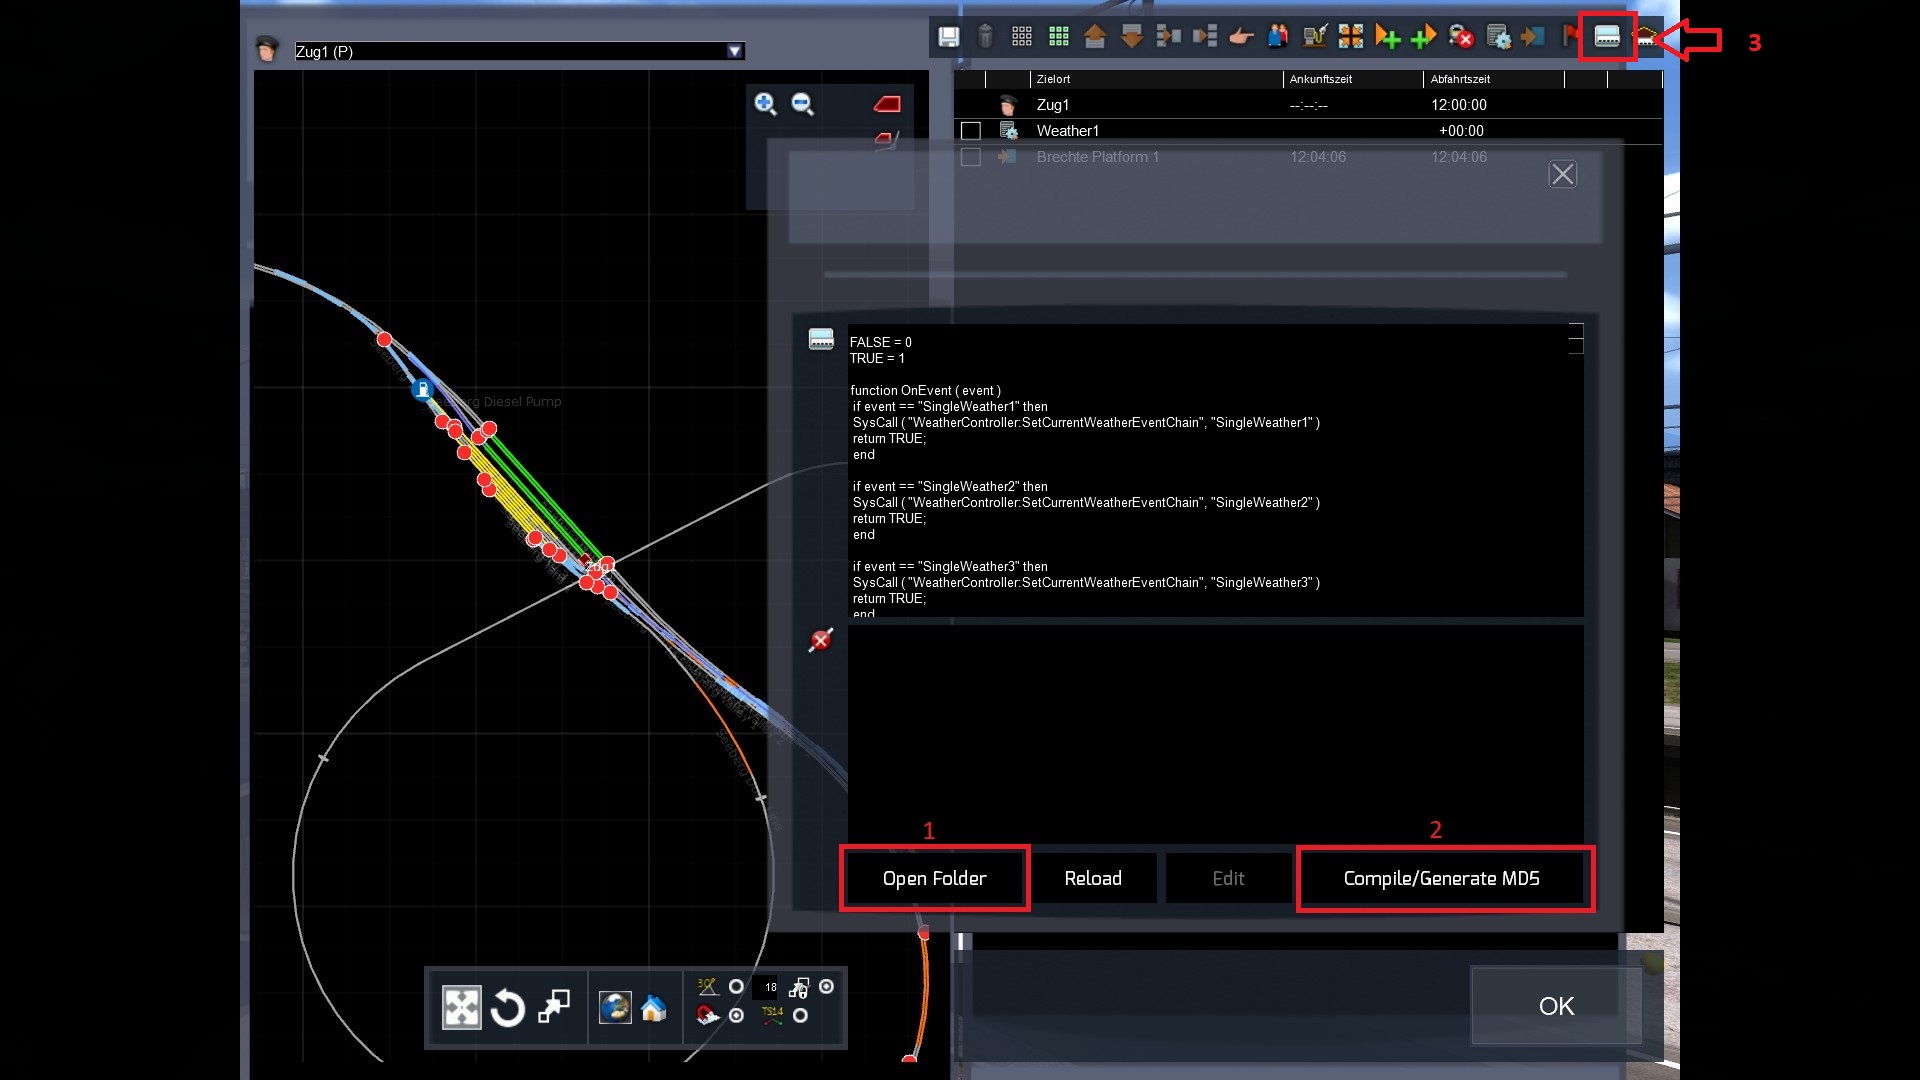Click the blue house home icon

tap(653, 1008)
